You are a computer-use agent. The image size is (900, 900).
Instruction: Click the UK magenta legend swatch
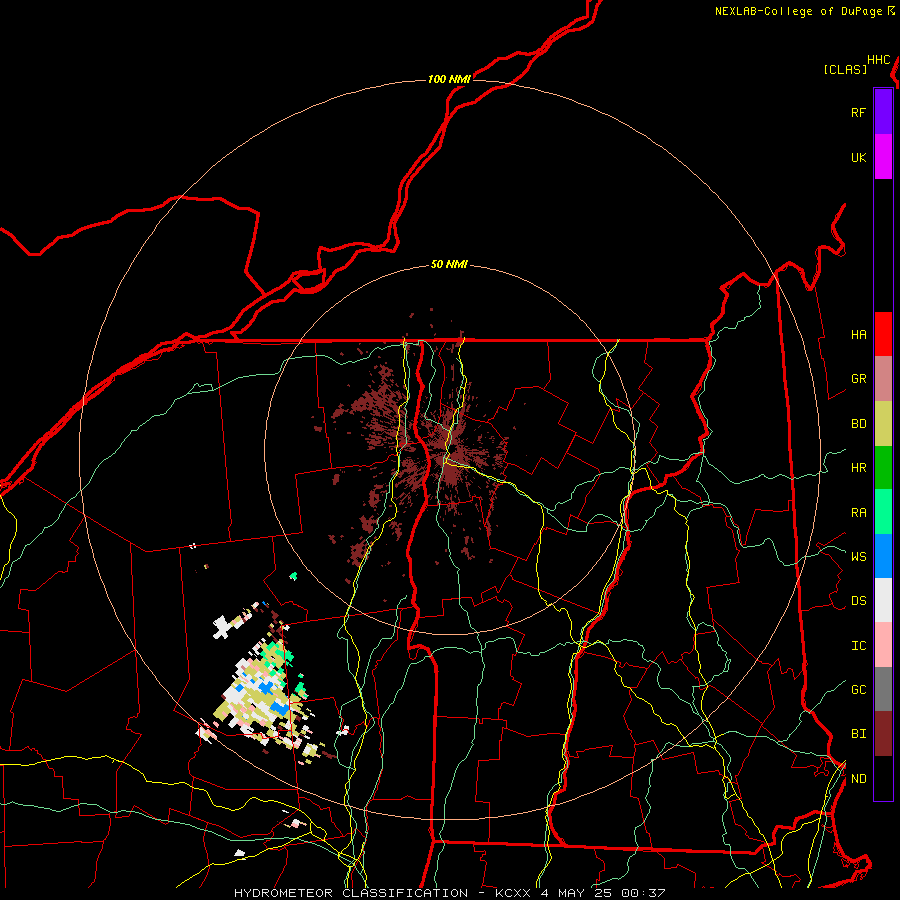click(883, 157)
